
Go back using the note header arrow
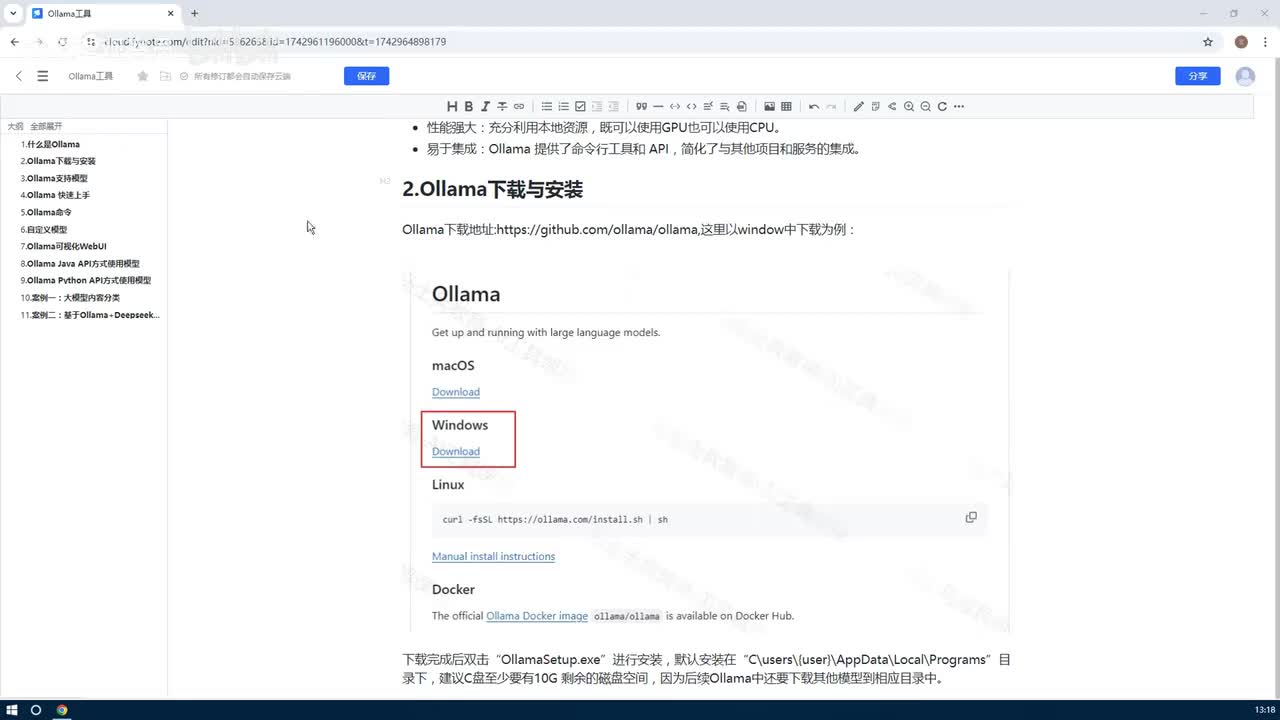[x=19, y=76]
